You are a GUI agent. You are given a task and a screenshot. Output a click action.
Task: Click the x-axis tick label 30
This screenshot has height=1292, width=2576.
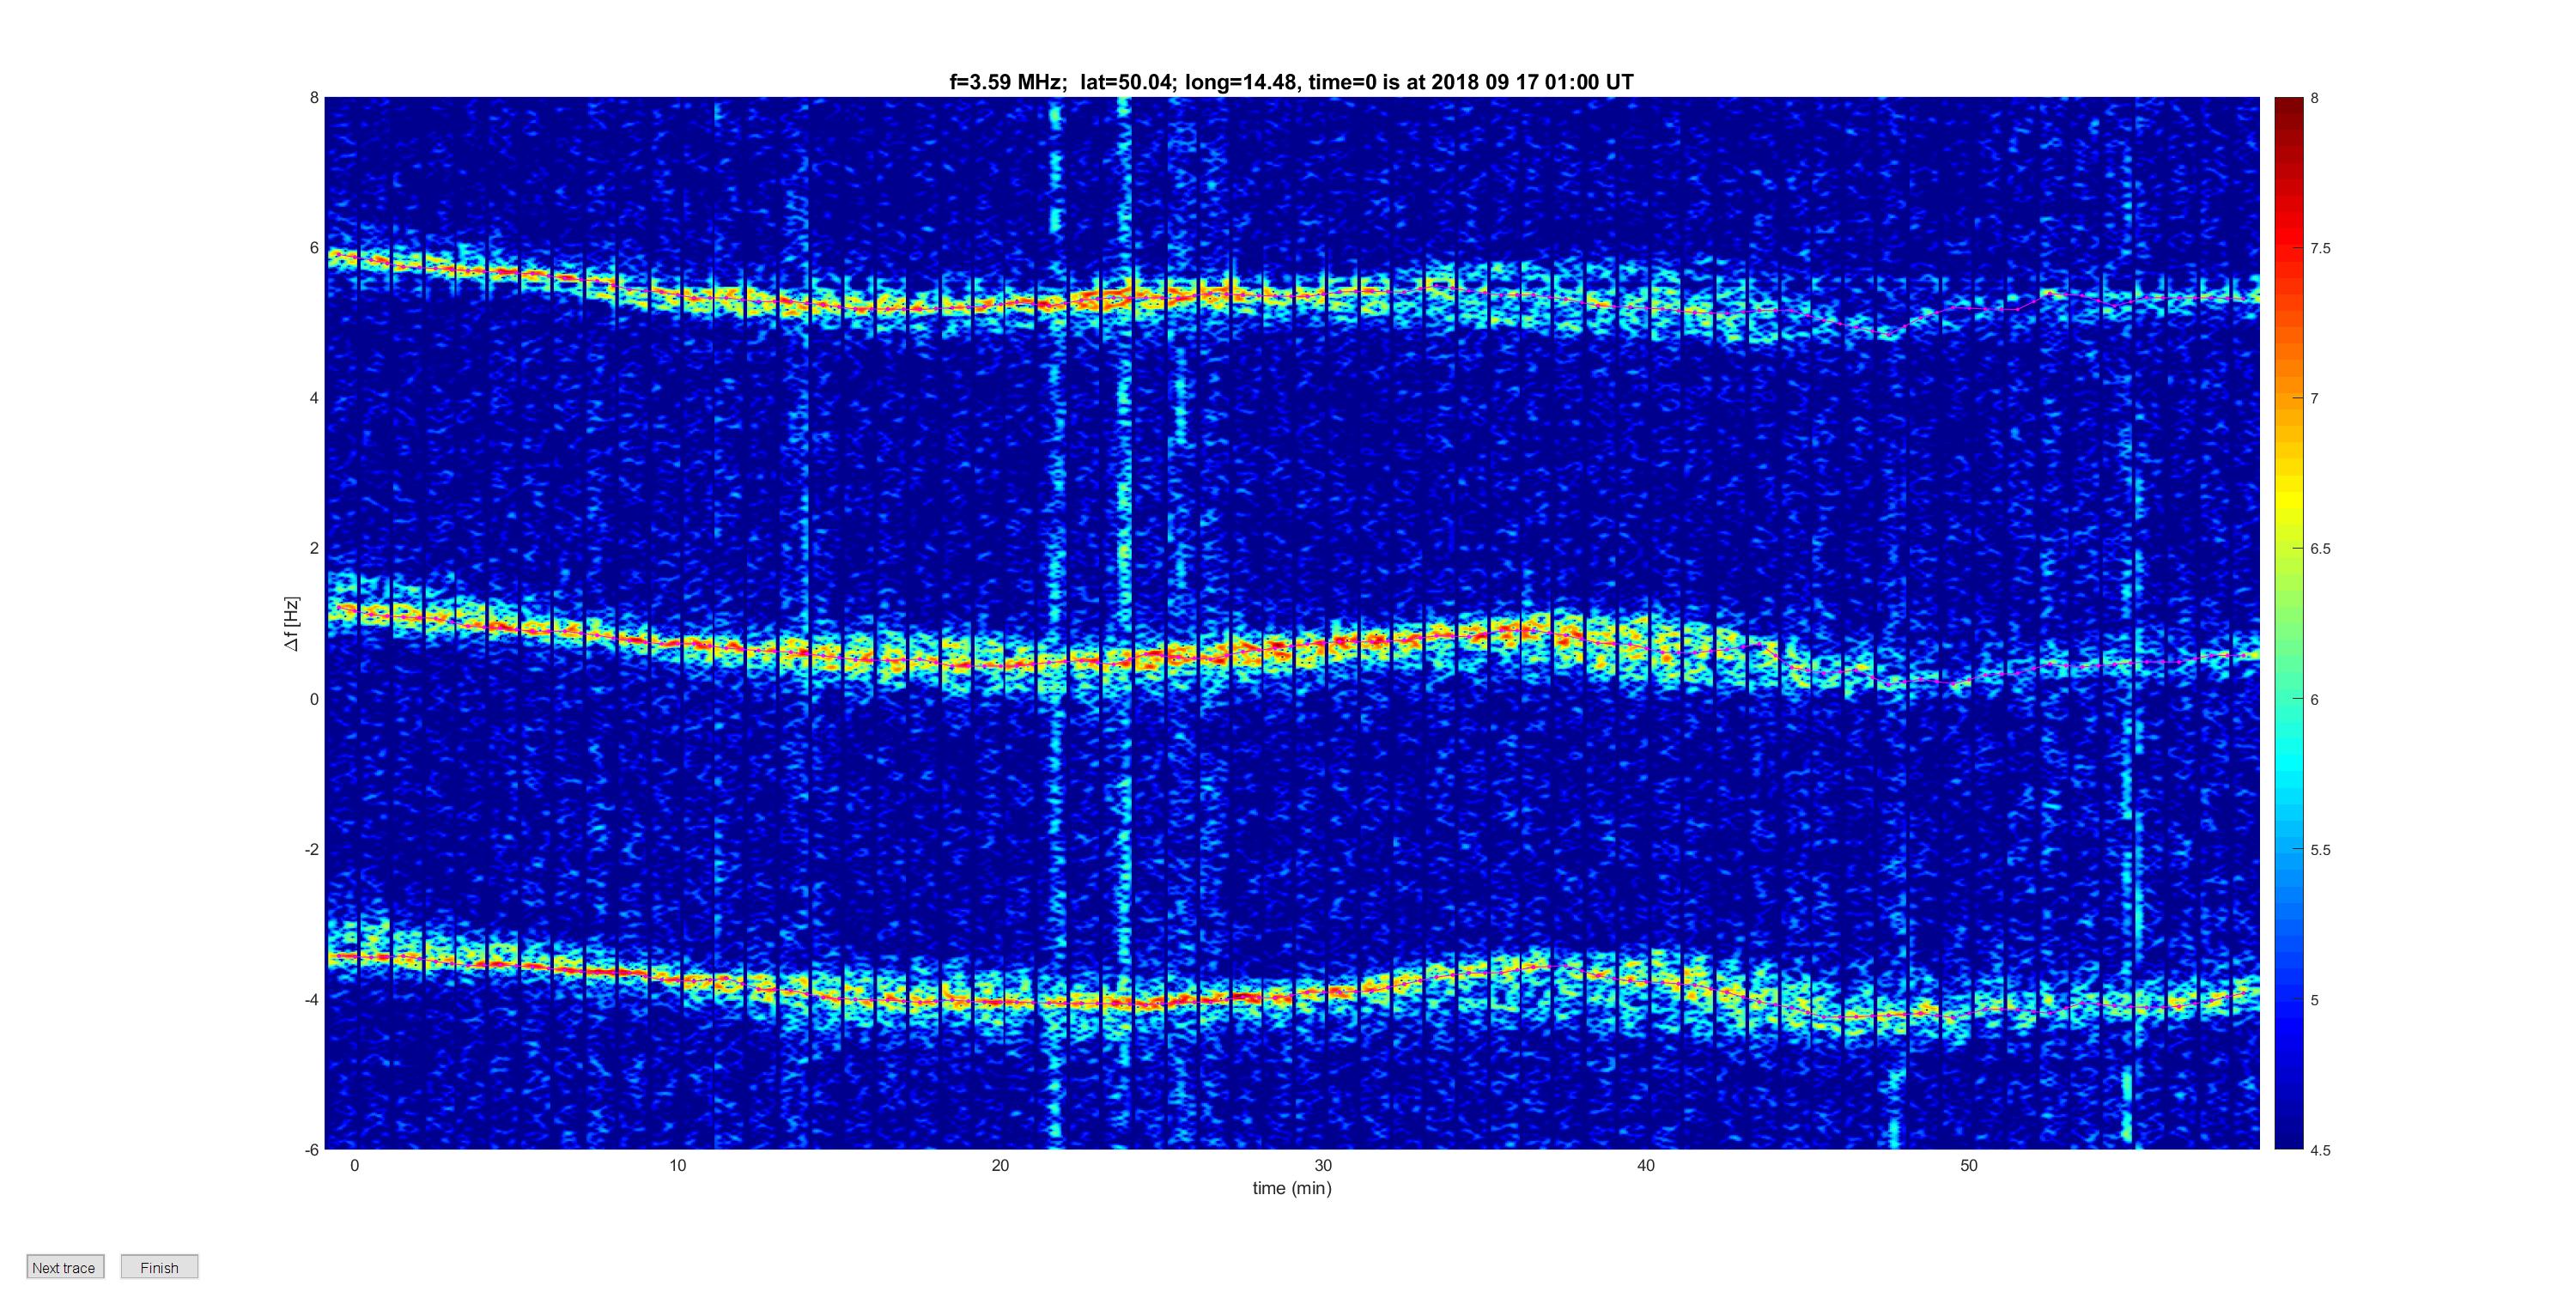[1323, 1165]
